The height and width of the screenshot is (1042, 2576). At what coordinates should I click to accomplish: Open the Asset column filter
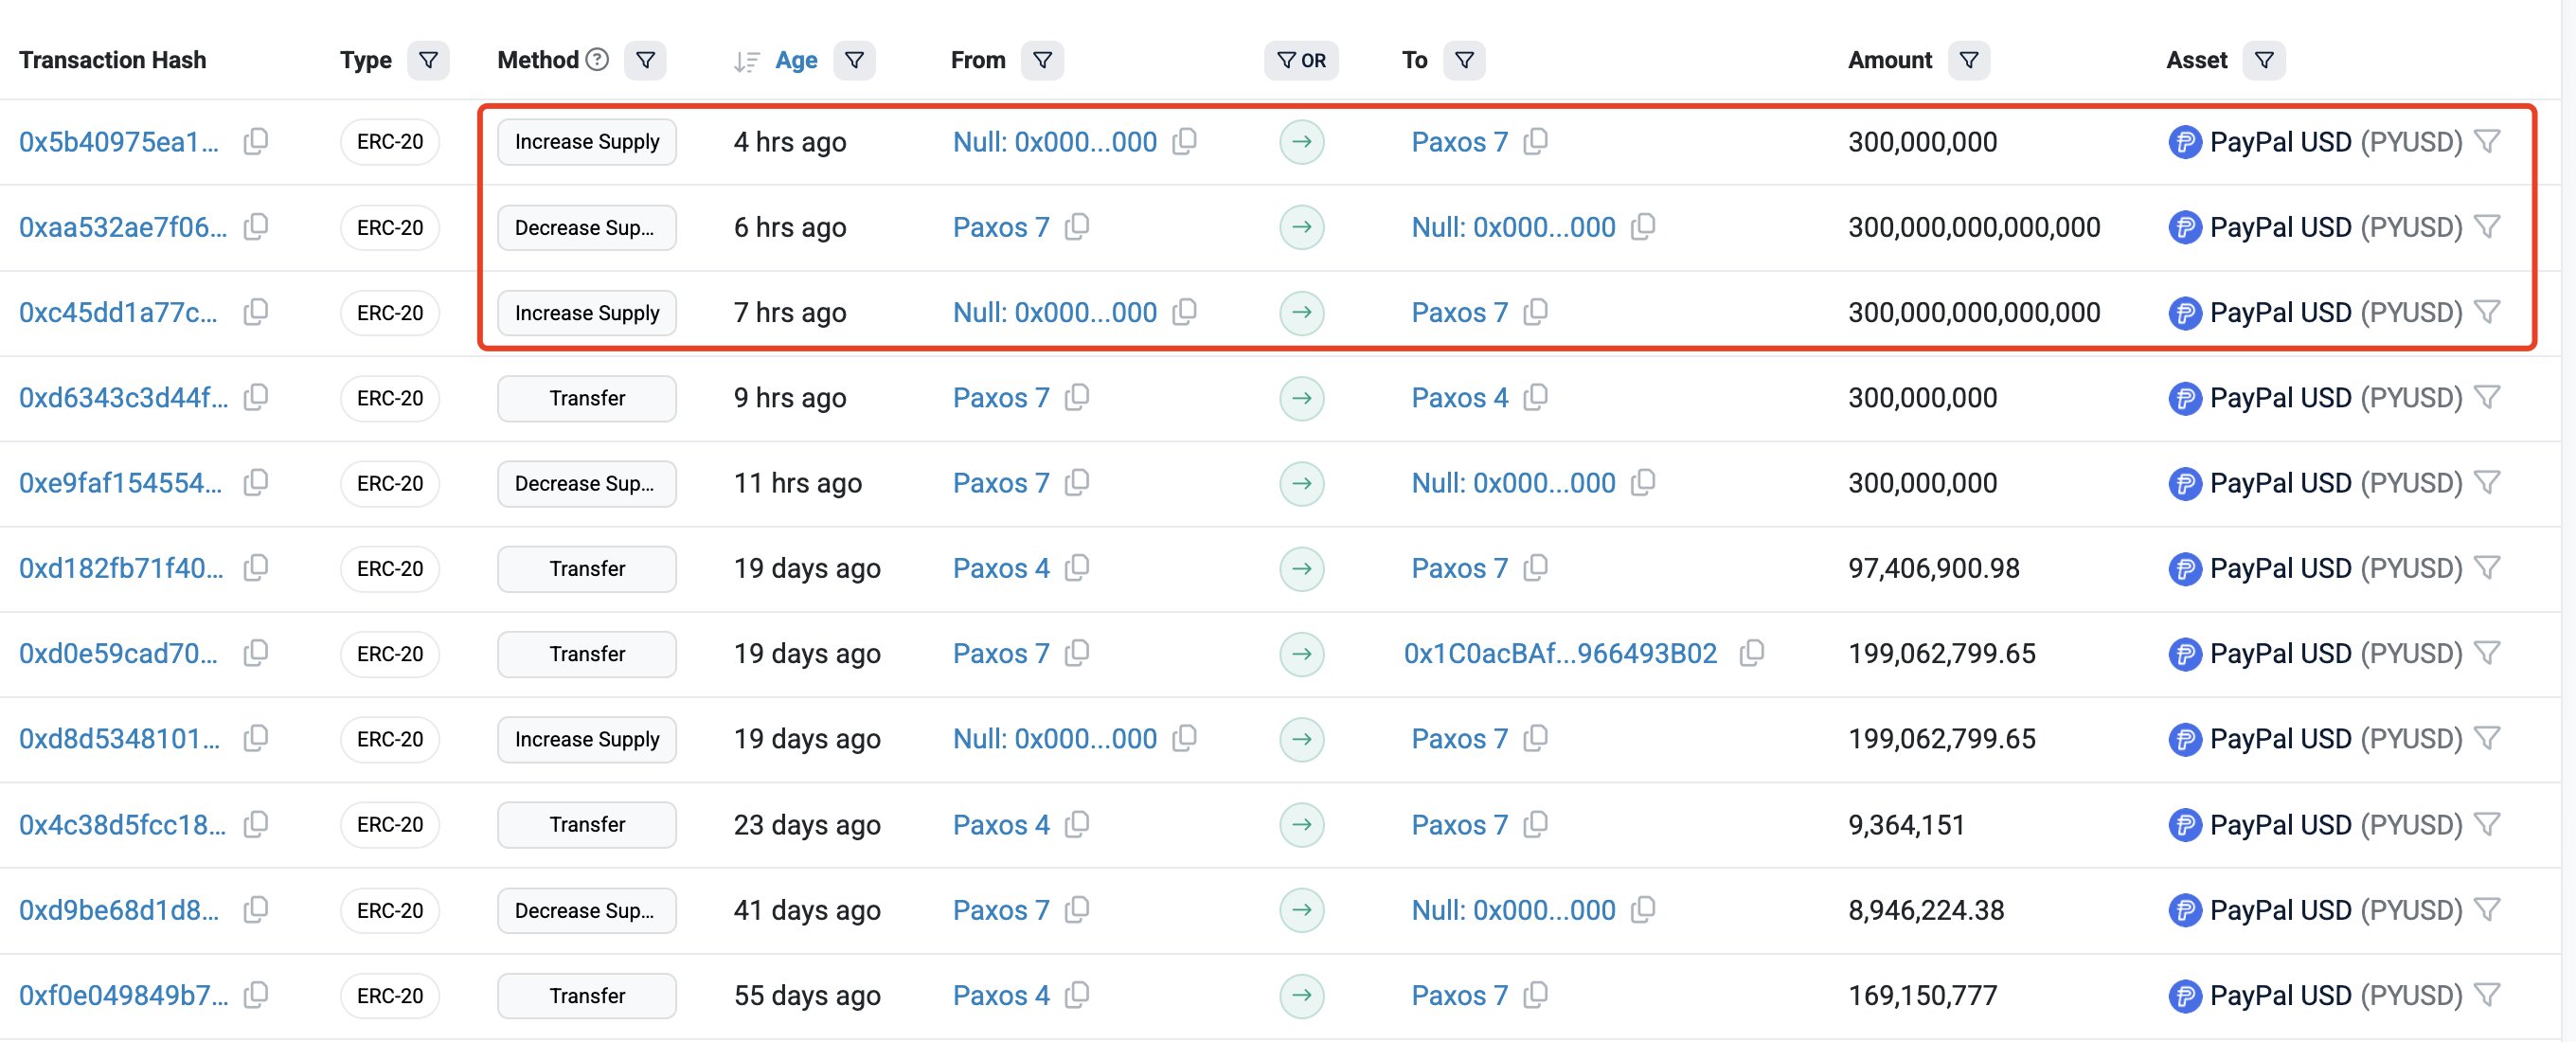point(2264,61)
